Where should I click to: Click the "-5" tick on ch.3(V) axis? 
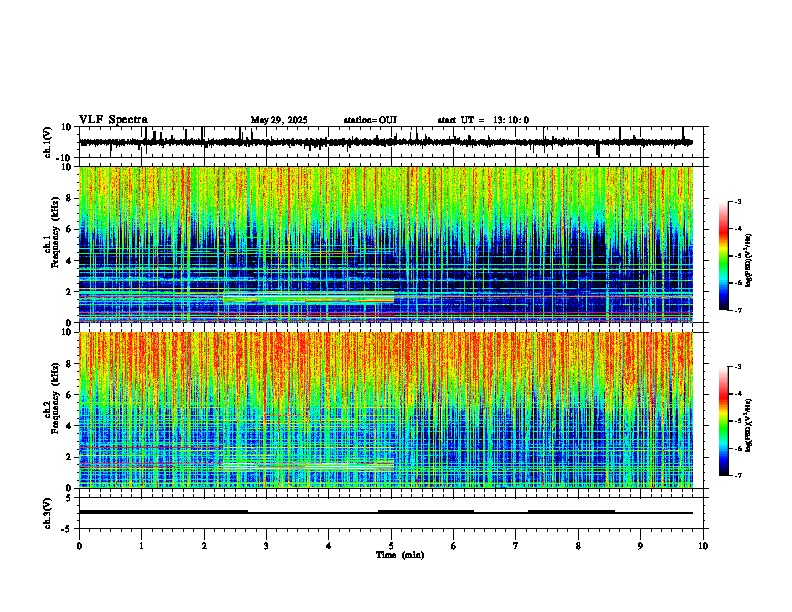[x=68, y=529]
